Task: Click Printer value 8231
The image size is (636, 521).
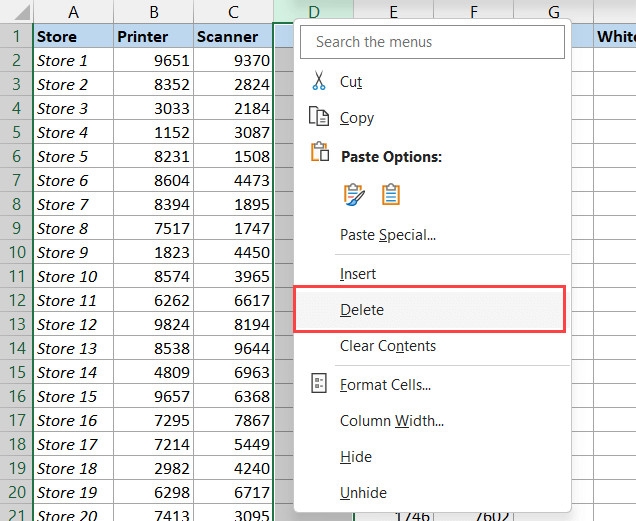Action: [154, 156]
